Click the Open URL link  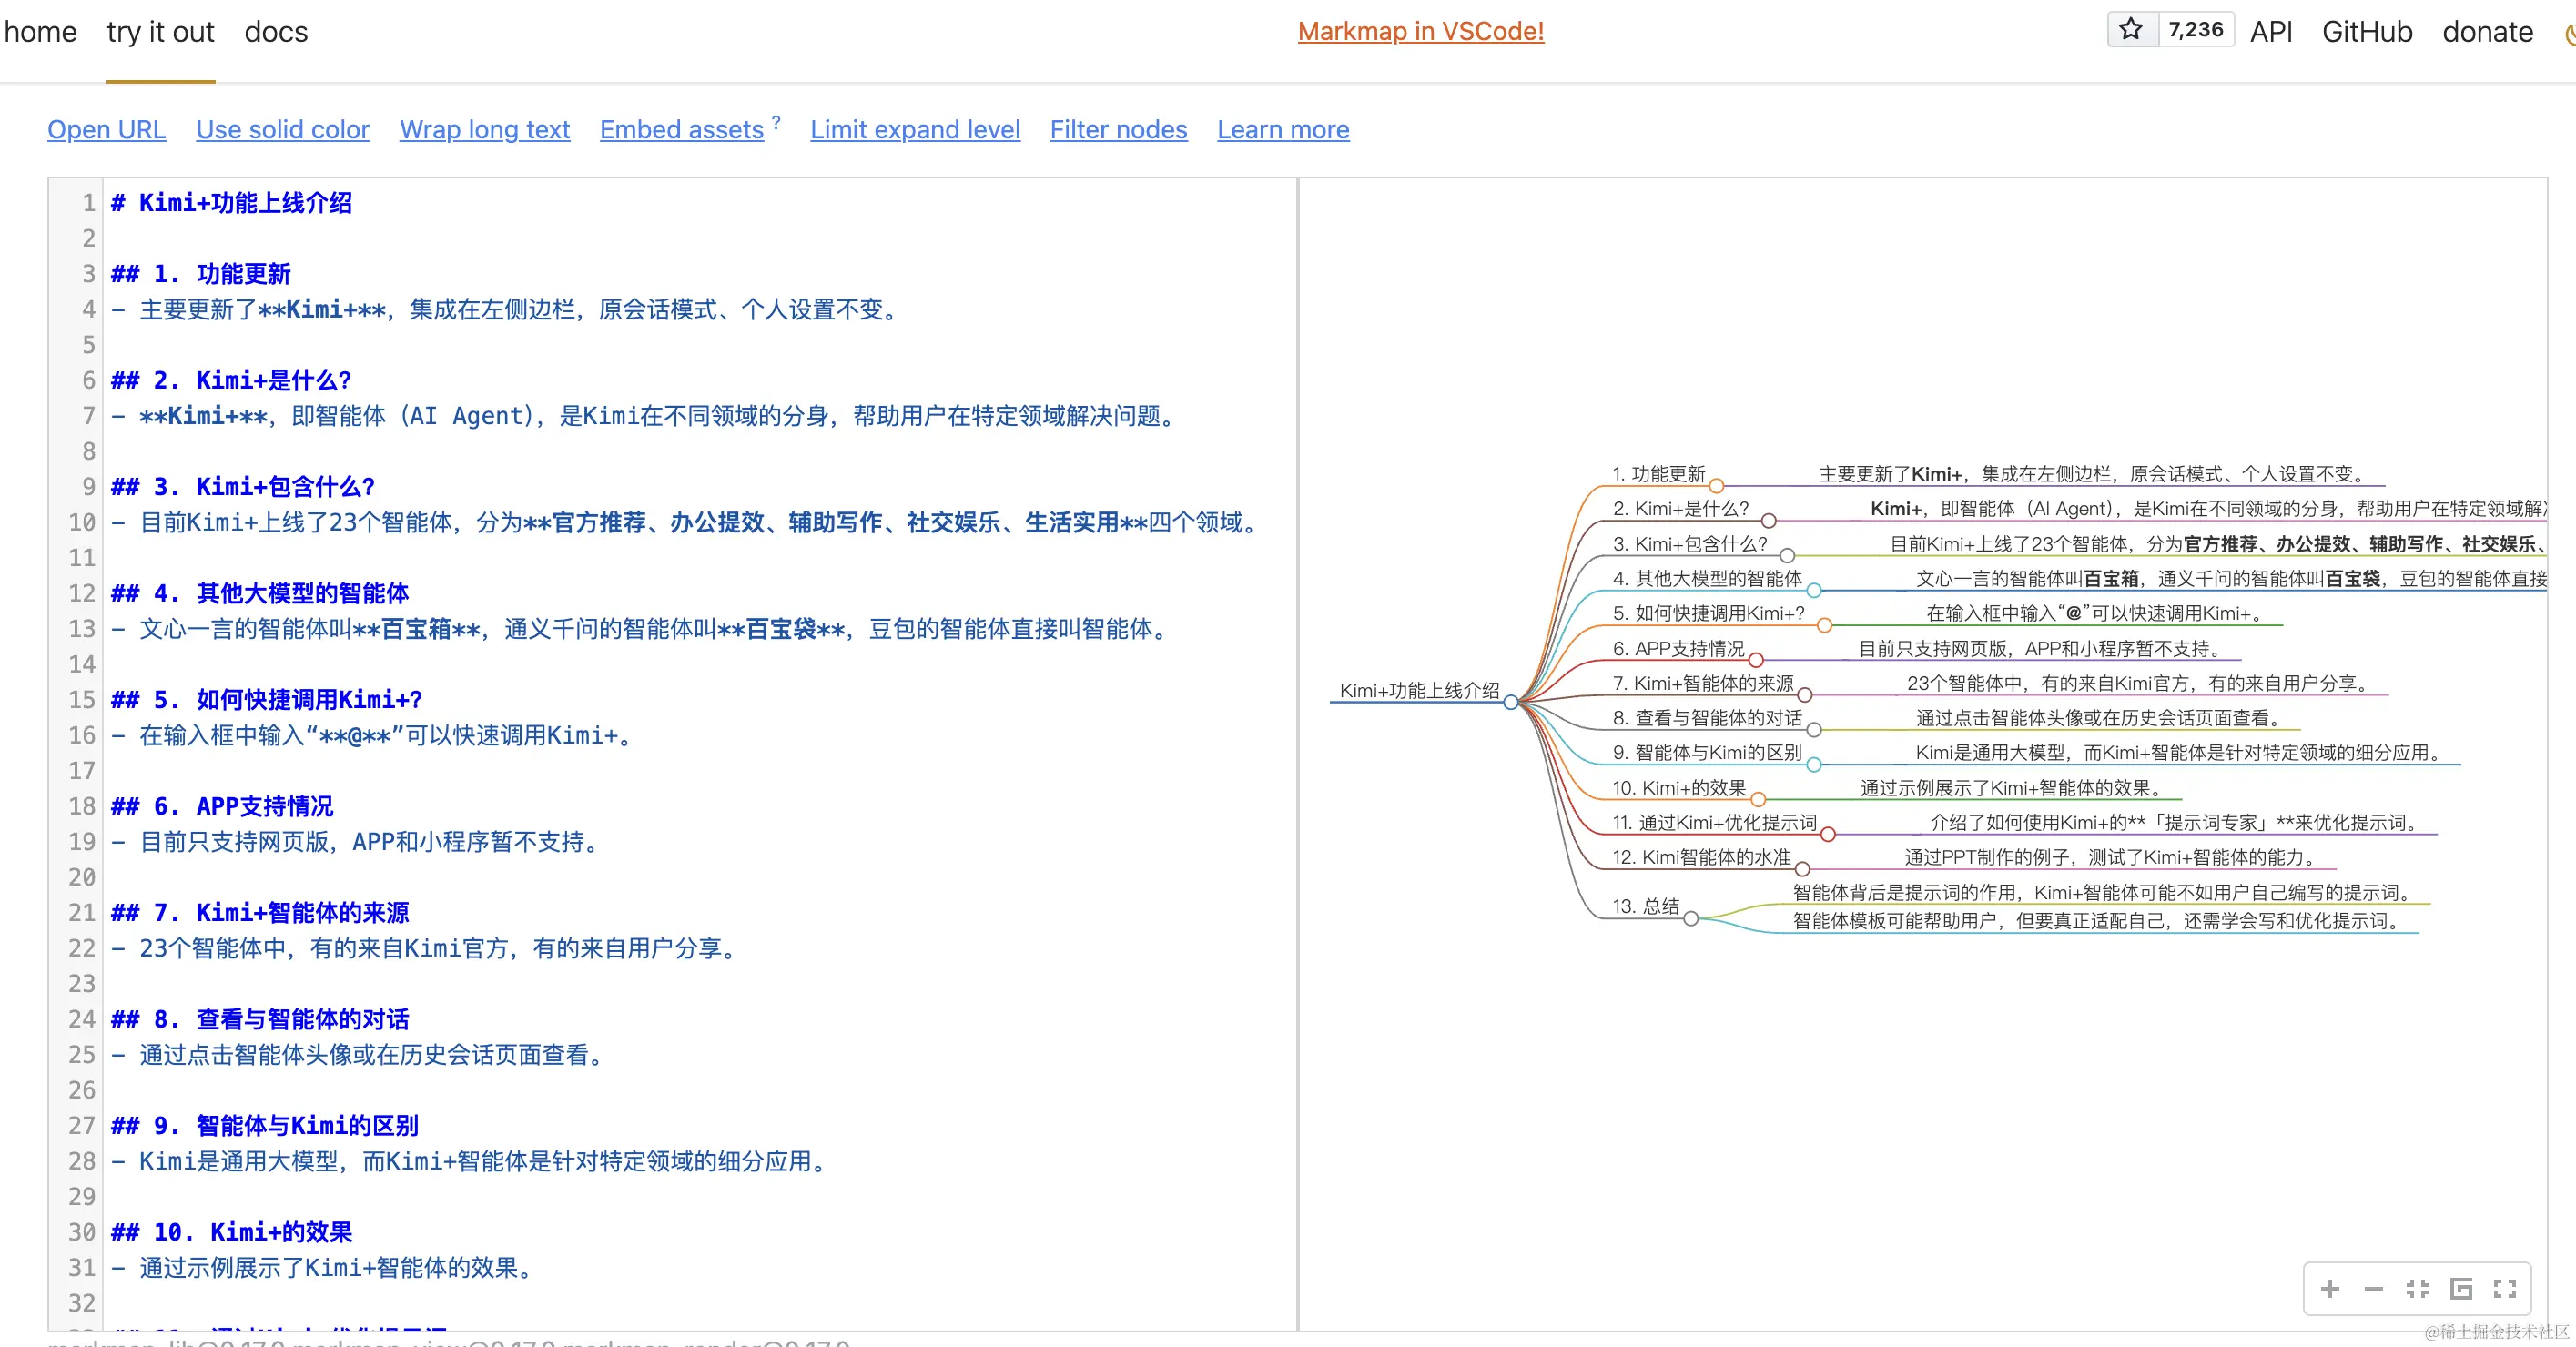coord(106,129)
